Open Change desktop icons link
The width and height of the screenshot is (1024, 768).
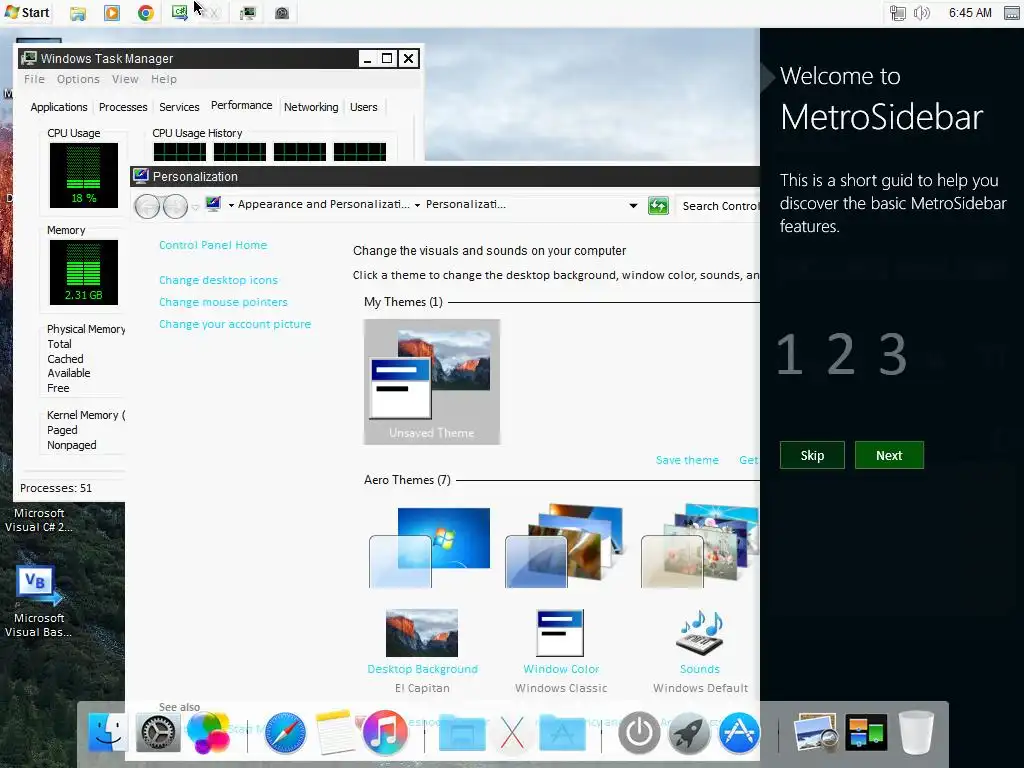(x=218, y=280)
